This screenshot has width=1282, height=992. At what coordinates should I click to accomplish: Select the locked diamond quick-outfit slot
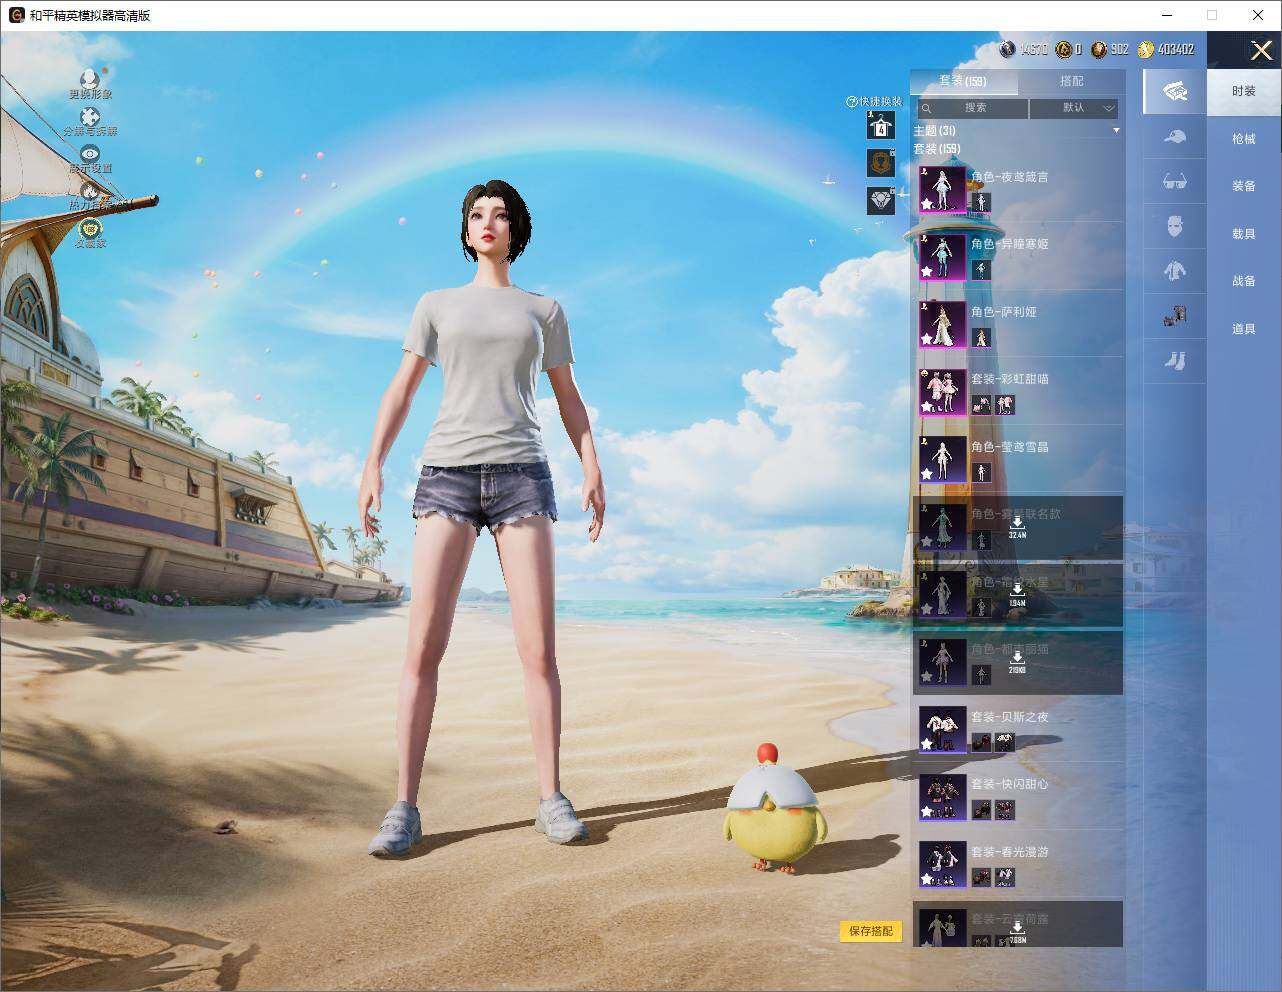pyautogui.click(x=880, y=200)
